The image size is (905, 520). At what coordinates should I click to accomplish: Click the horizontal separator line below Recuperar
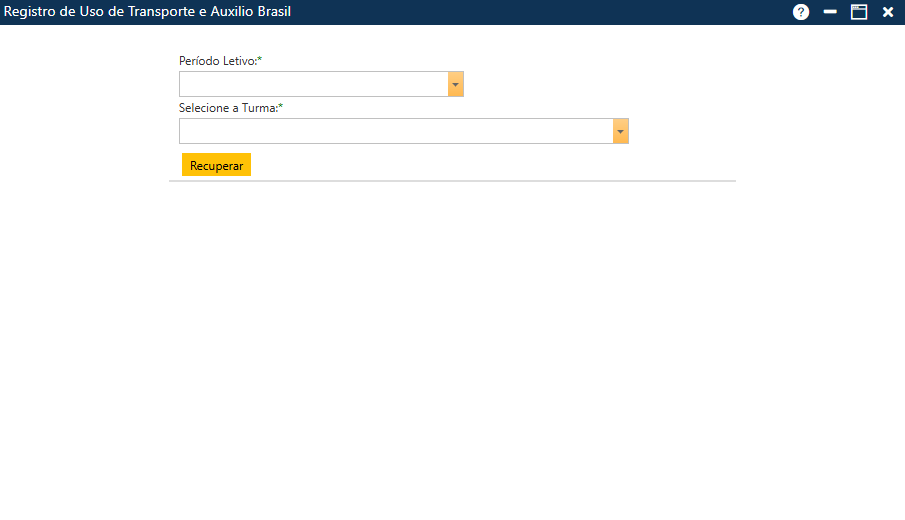[452, 181]
